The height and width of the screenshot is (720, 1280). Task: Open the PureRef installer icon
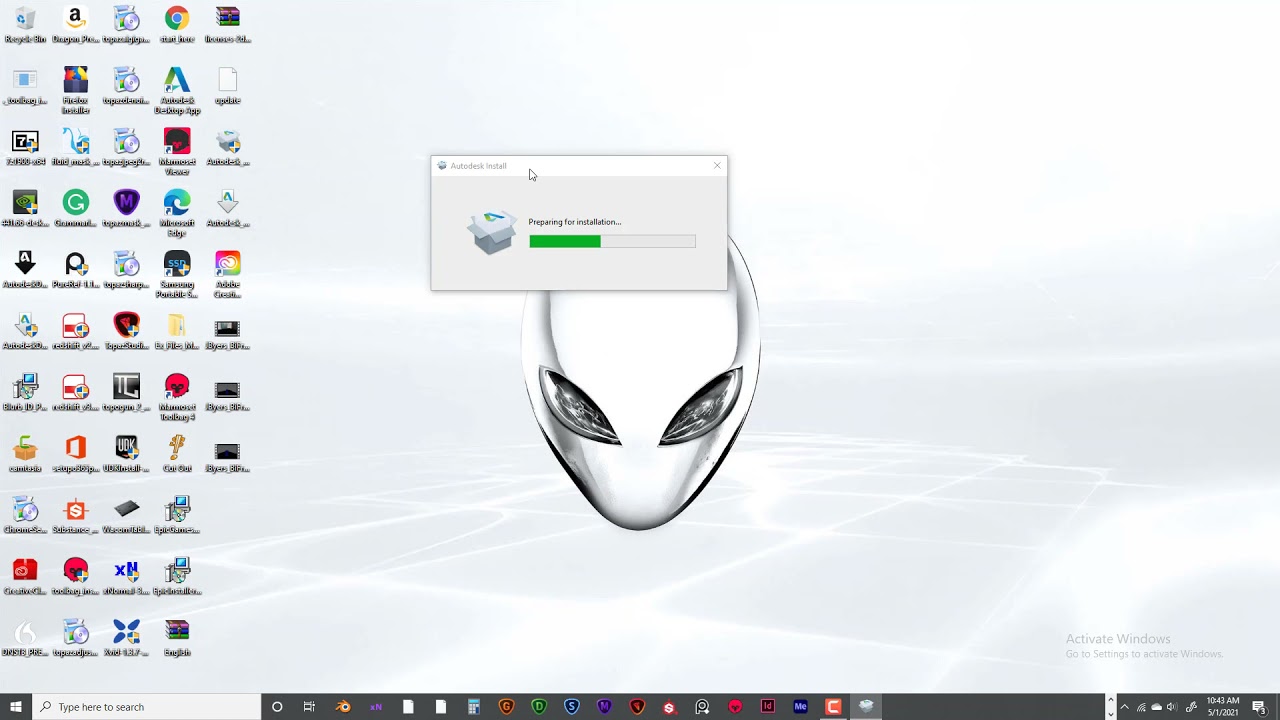tap(75, 268)
